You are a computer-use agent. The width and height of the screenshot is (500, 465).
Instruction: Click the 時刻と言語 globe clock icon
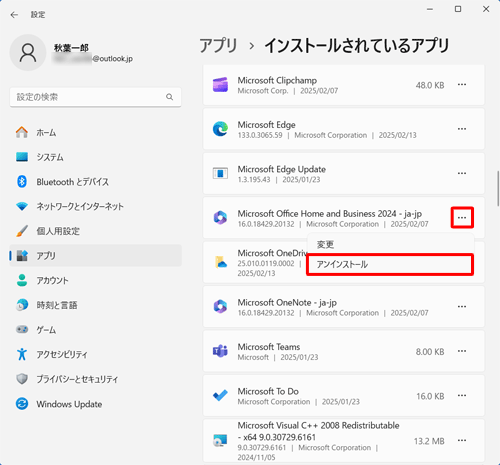pyautogui.click(x=22, y=305)
